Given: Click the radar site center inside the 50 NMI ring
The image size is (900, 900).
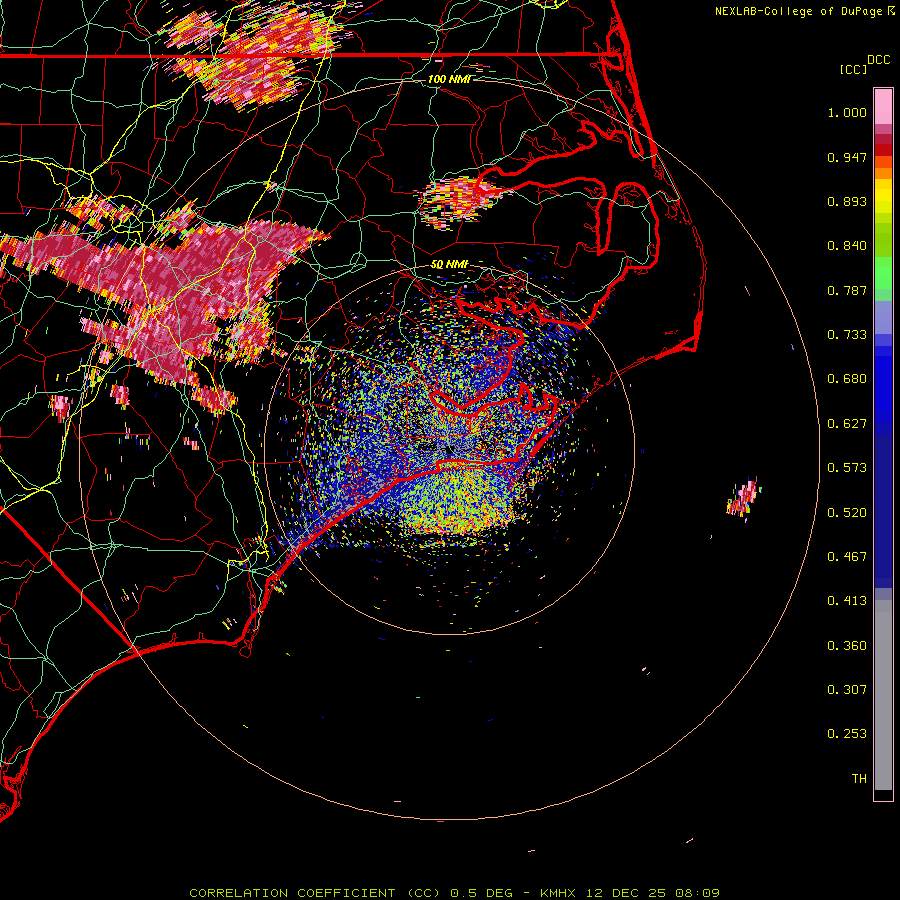Looking at the screenshot, I should tap(450, 450).
